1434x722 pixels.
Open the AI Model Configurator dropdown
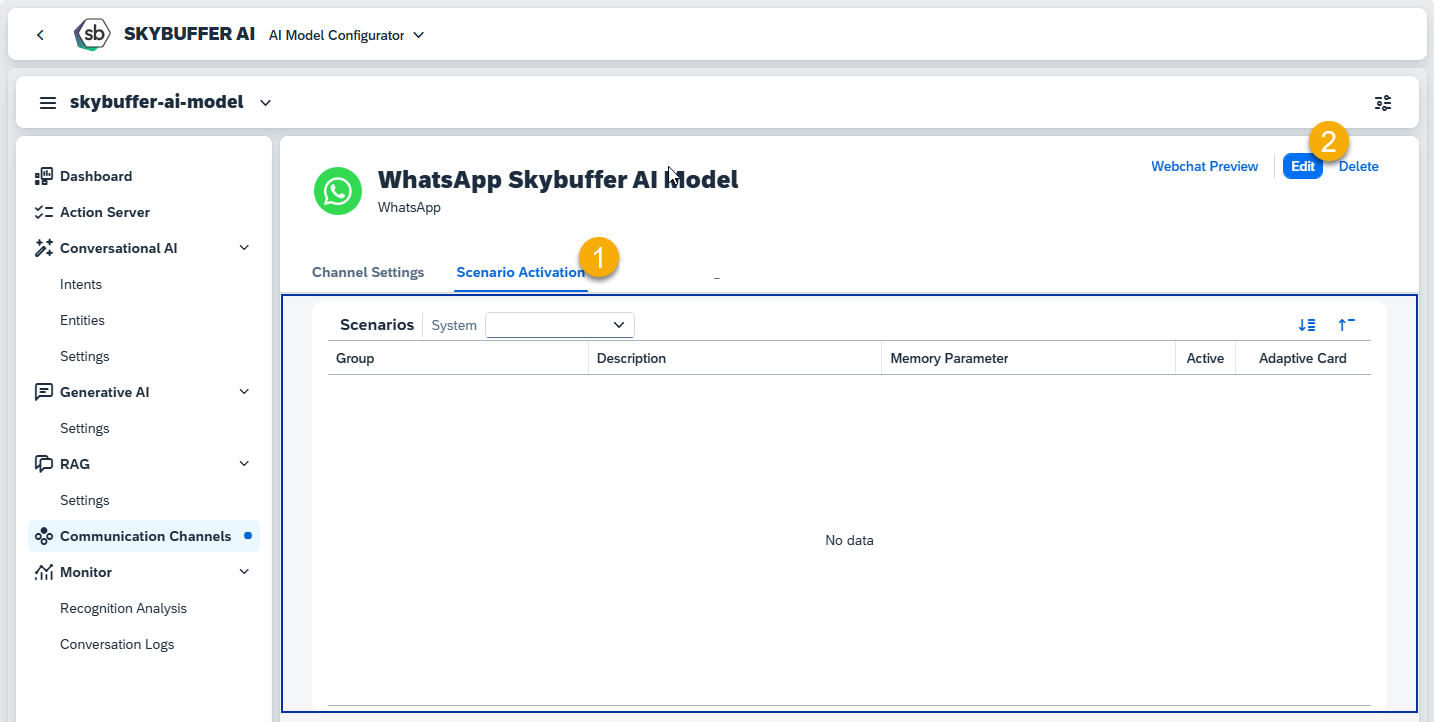click(347, 35)
